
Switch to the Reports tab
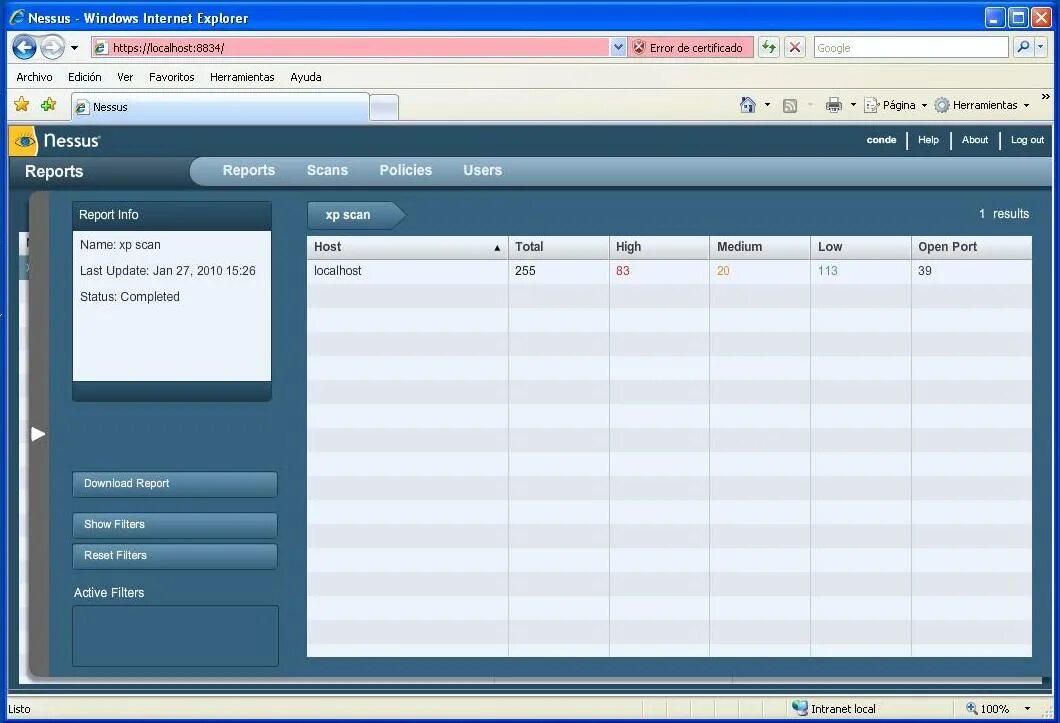coord(249,170)
